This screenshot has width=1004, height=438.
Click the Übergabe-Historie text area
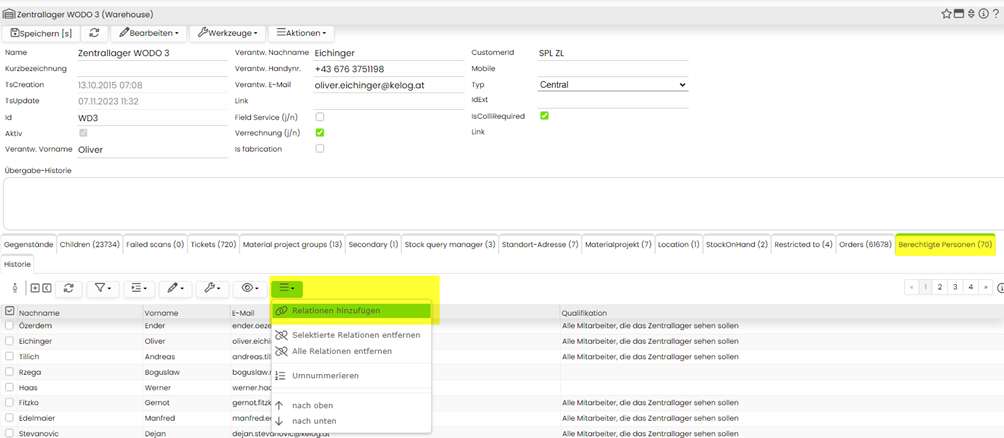pos(502,204)
